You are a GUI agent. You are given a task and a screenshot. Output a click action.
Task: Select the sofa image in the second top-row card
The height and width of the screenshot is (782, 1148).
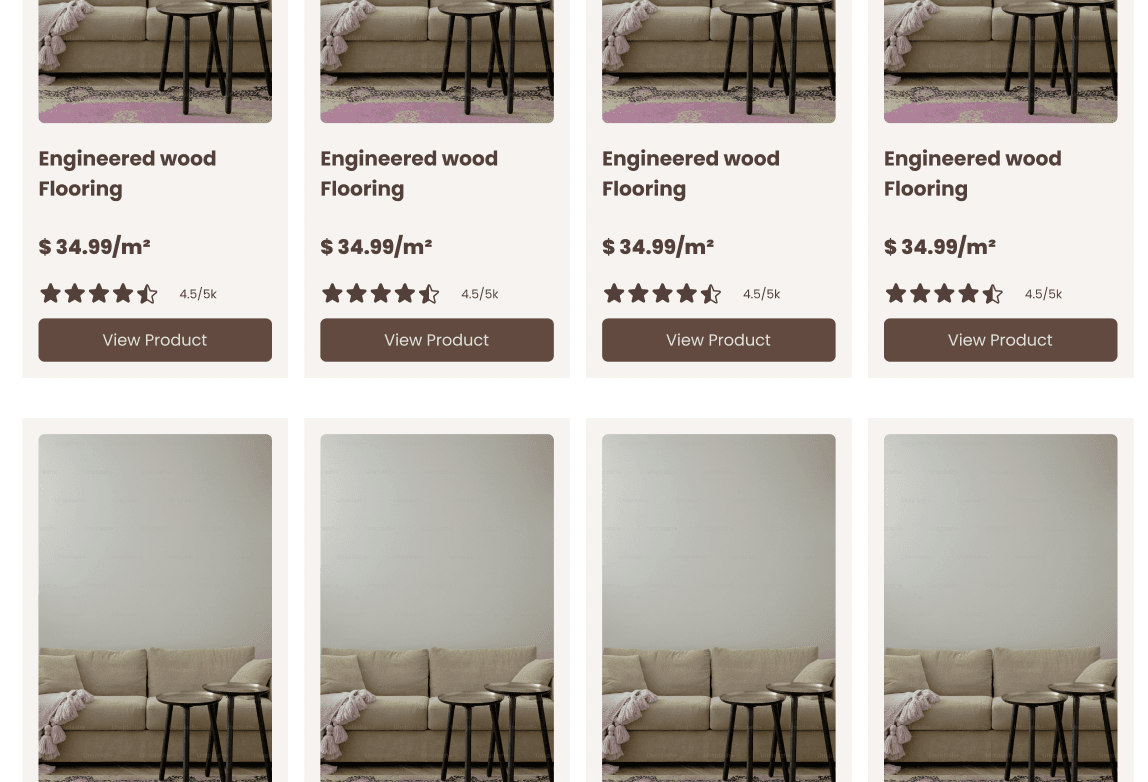coord(437,60)
